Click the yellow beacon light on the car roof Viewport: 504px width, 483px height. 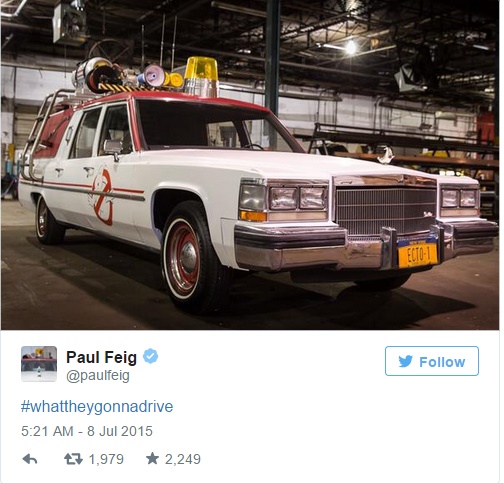click(x=201, y=77)
